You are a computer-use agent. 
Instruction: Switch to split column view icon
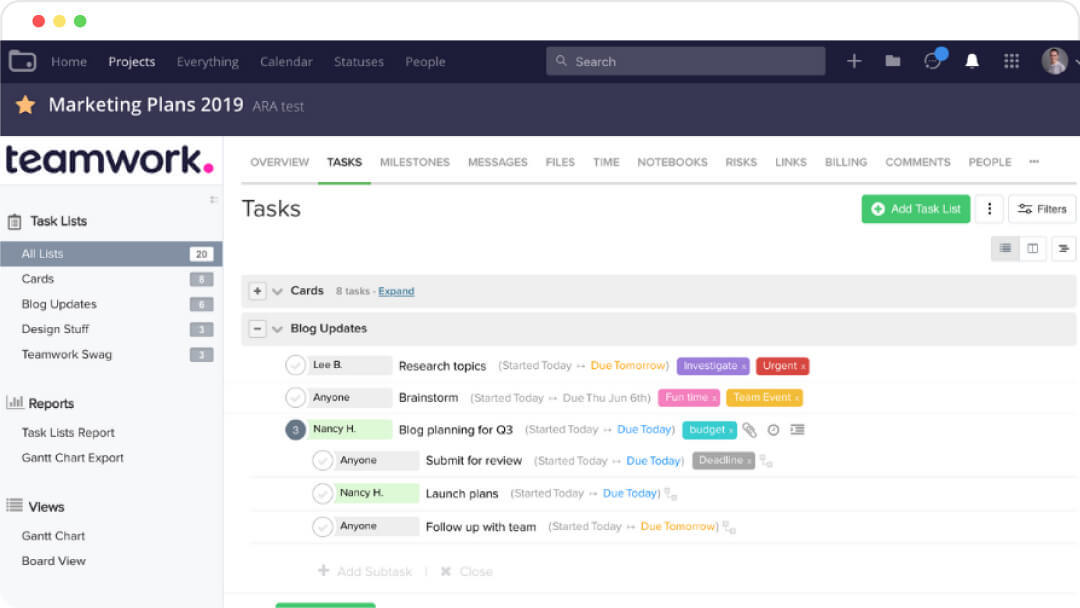[x=1033, y=248]
